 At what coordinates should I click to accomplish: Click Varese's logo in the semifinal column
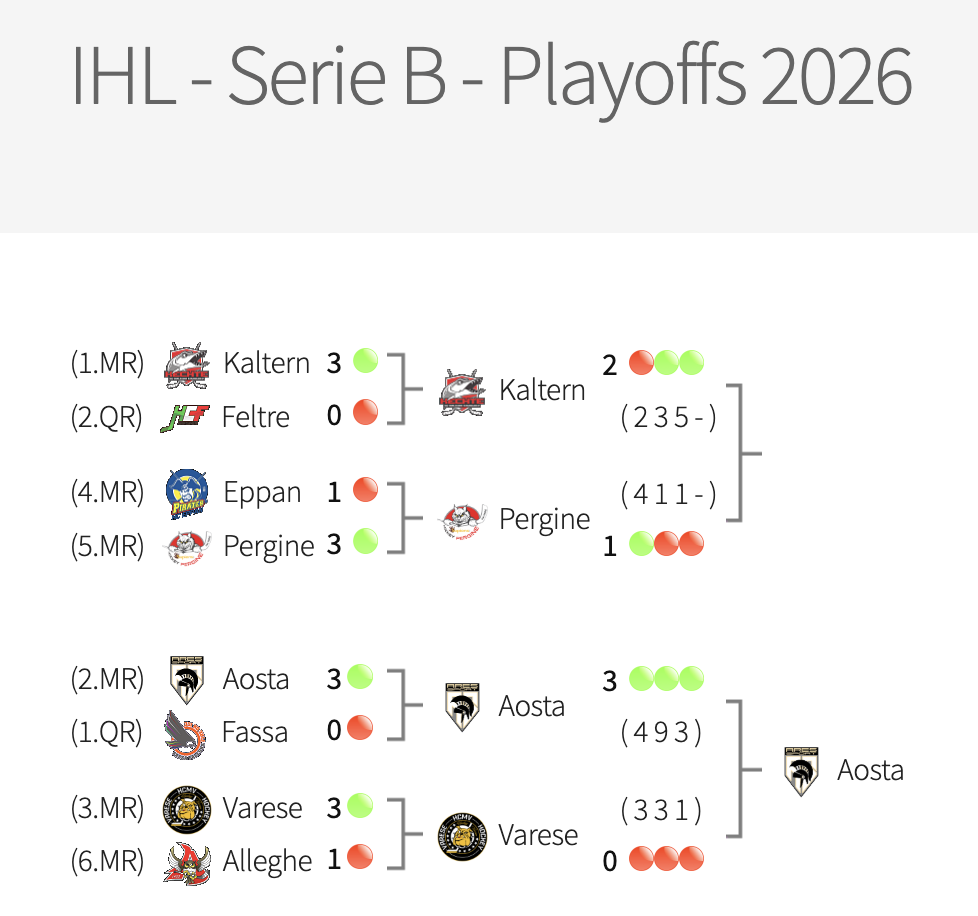click(x=462, y=835)
